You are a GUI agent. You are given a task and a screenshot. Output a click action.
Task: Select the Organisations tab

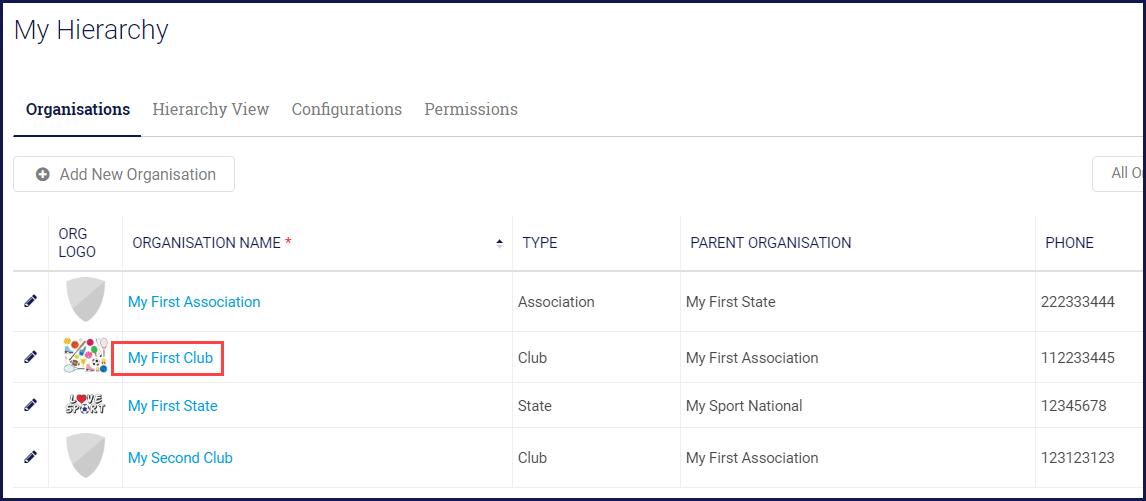coord(78,109)
